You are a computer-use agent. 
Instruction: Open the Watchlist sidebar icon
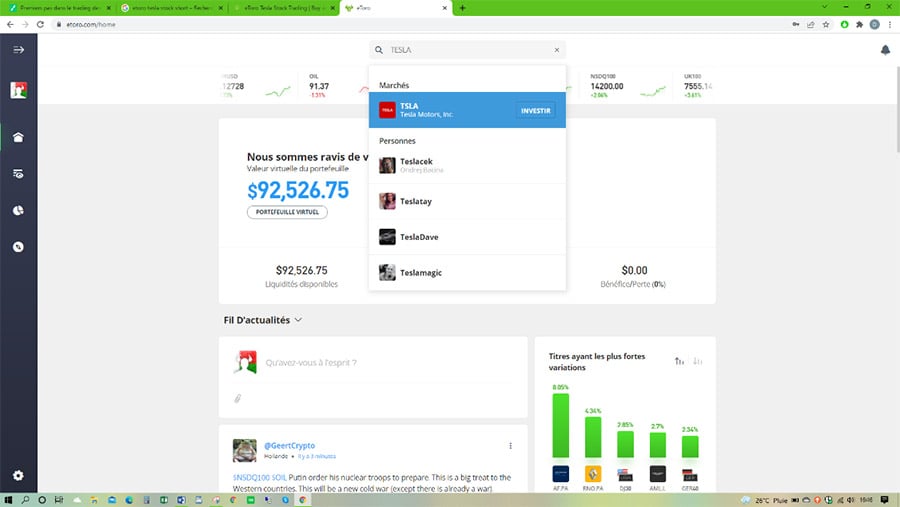click(18, 174)
